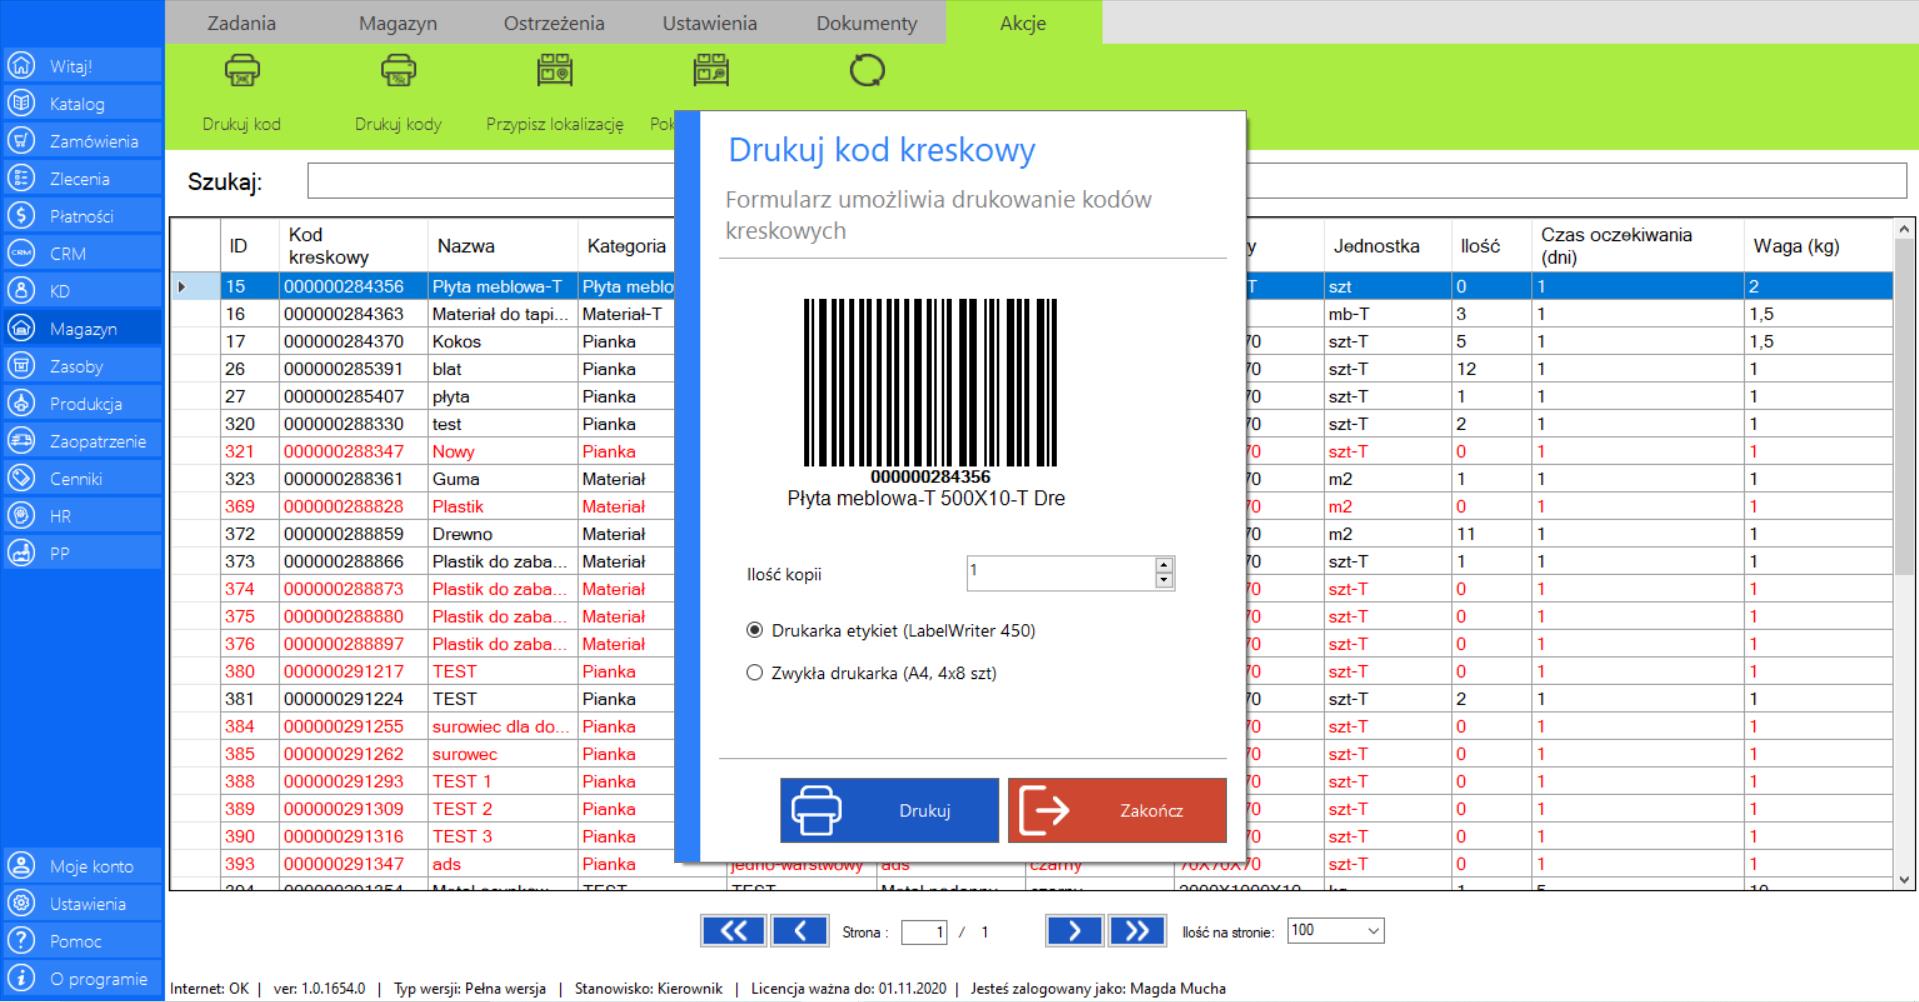Click the Produkcja icon

point(21,403)
